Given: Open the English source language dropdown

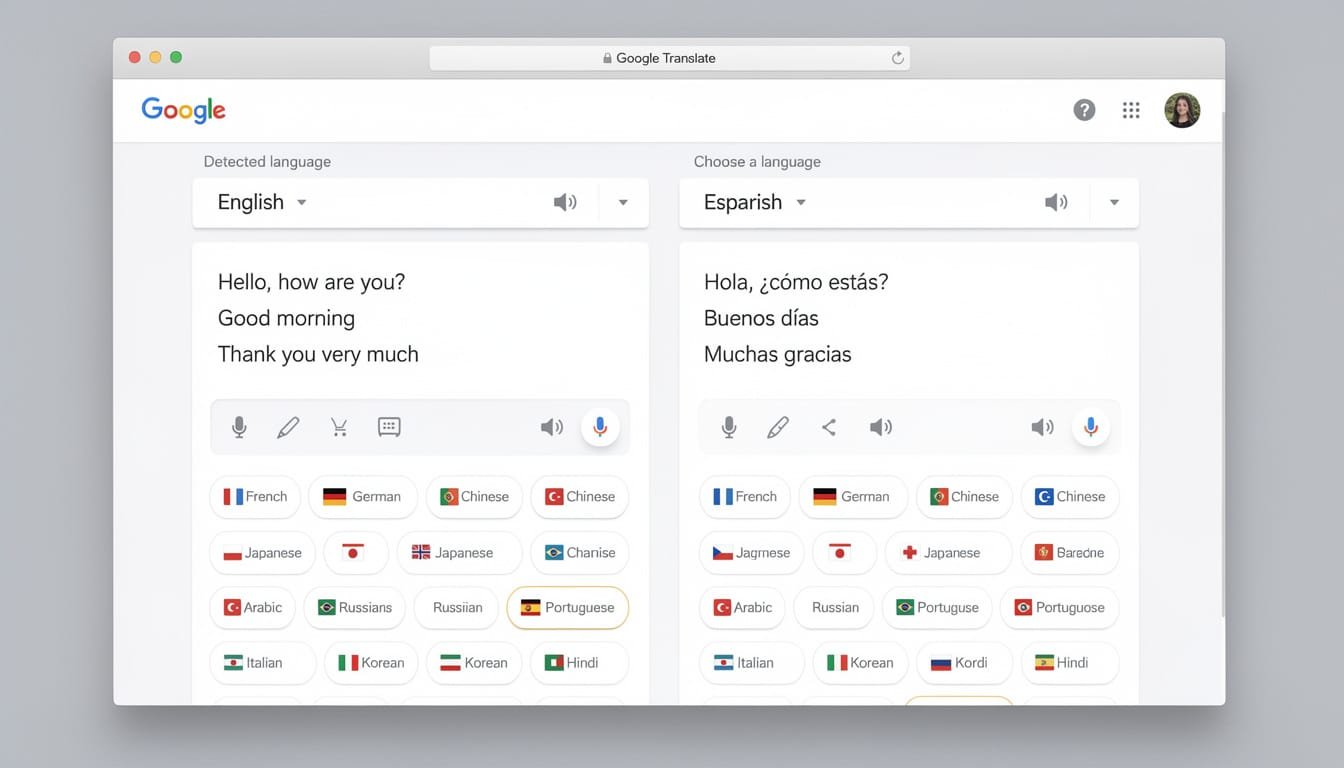Looking at the screenshot, I should click(x=261, y=202).
